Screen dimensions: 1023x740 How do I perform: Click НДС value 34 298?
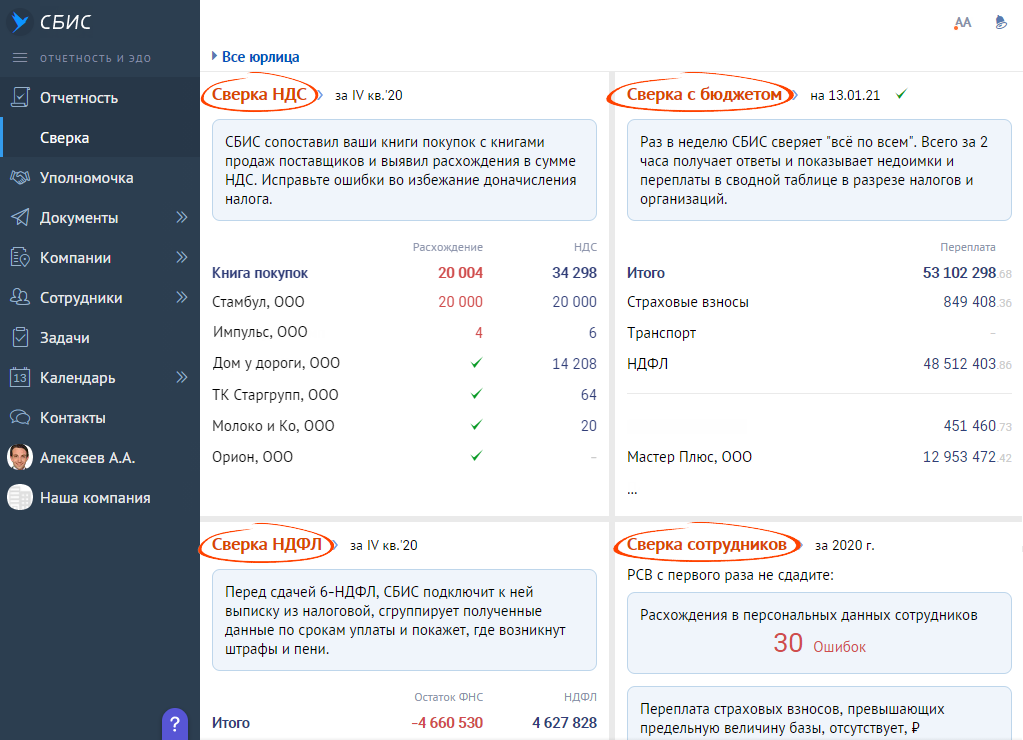(574, 273)
